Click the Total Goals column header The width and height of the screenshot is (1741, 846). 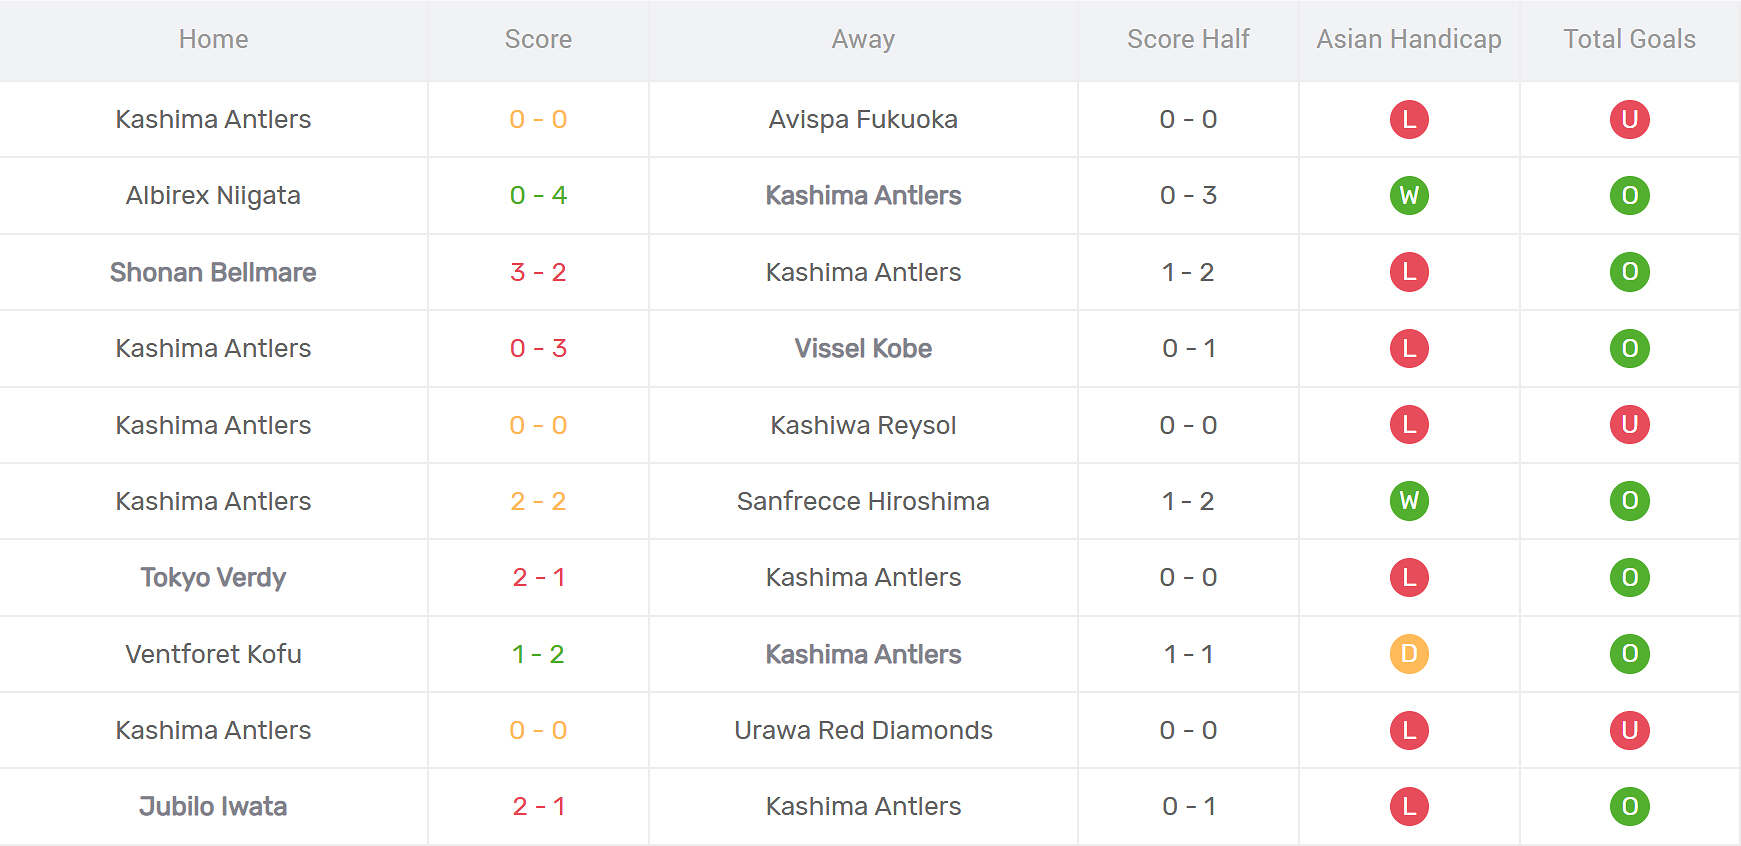point(1629,39)
